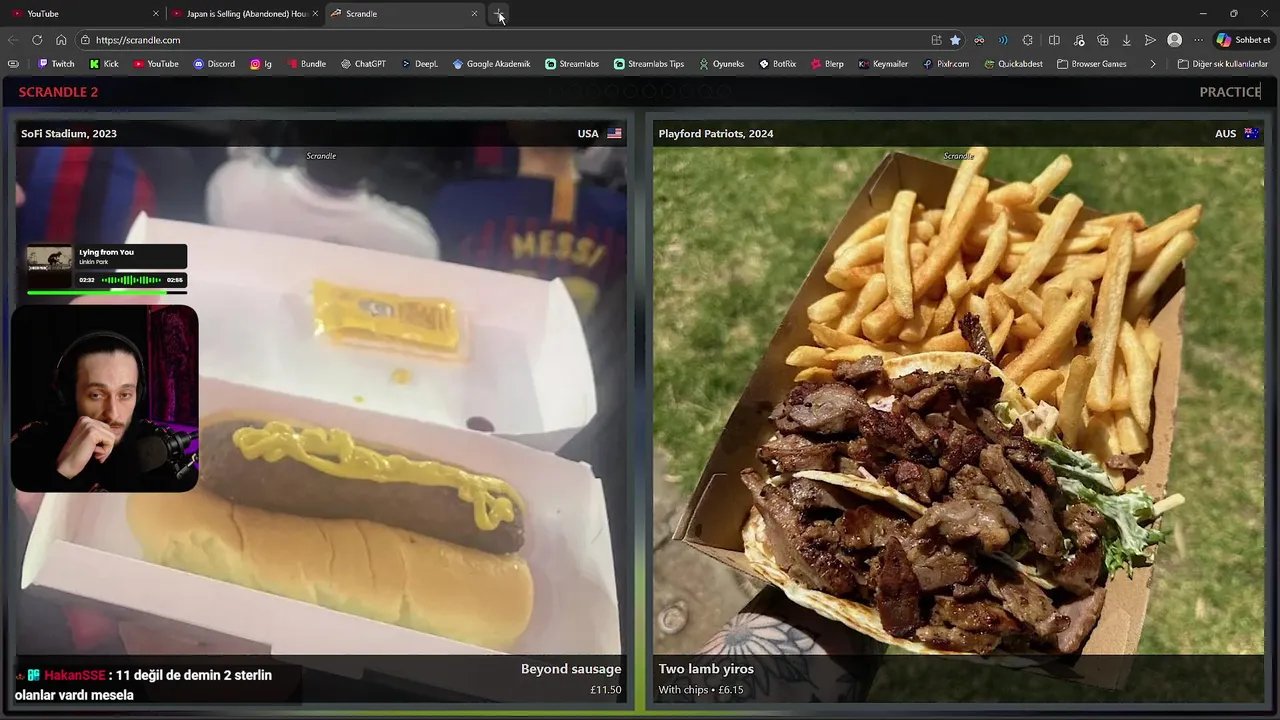This screenshot has width=1280, height=720.
Task: Open the browser profile avatar
Action: pyautogui.click(x=1175, y=40)
